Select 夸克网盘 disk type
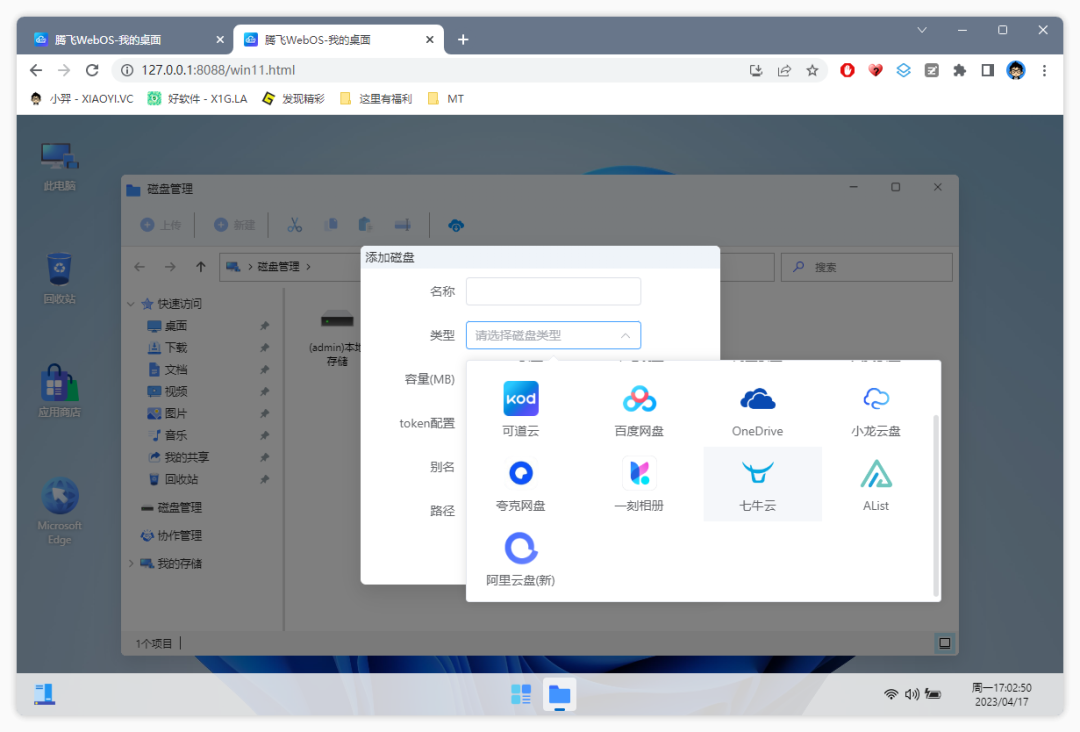The width and height of the screenshot is (1080, 732). pos(520,484)
